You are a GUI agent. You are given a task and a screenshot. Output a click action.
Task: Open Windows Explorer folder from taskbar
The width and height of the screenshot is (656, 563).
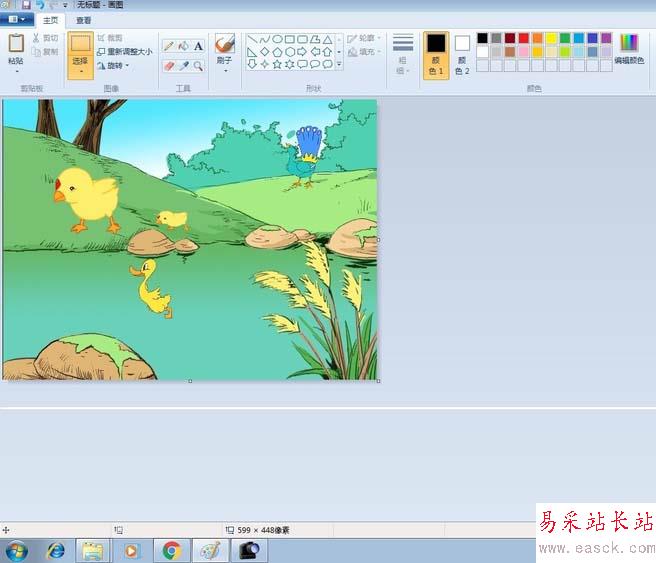pyautogui.click(x=92, y=550)
